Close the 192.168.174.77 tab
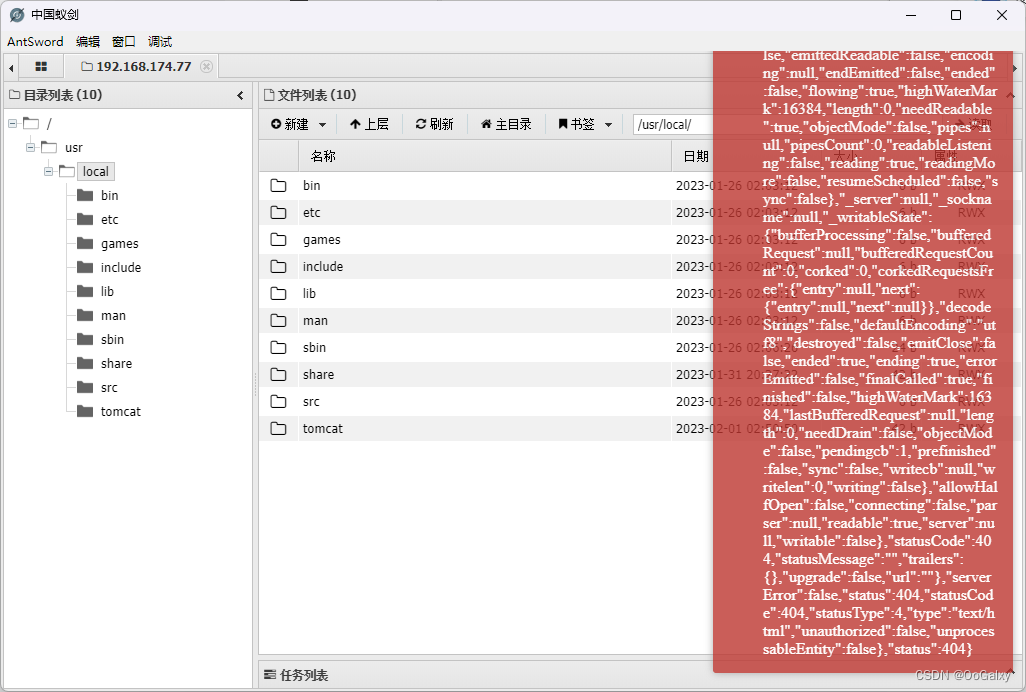Image resolution: width=1026 pixels, height=692 pixels. [x=206, y=67]
